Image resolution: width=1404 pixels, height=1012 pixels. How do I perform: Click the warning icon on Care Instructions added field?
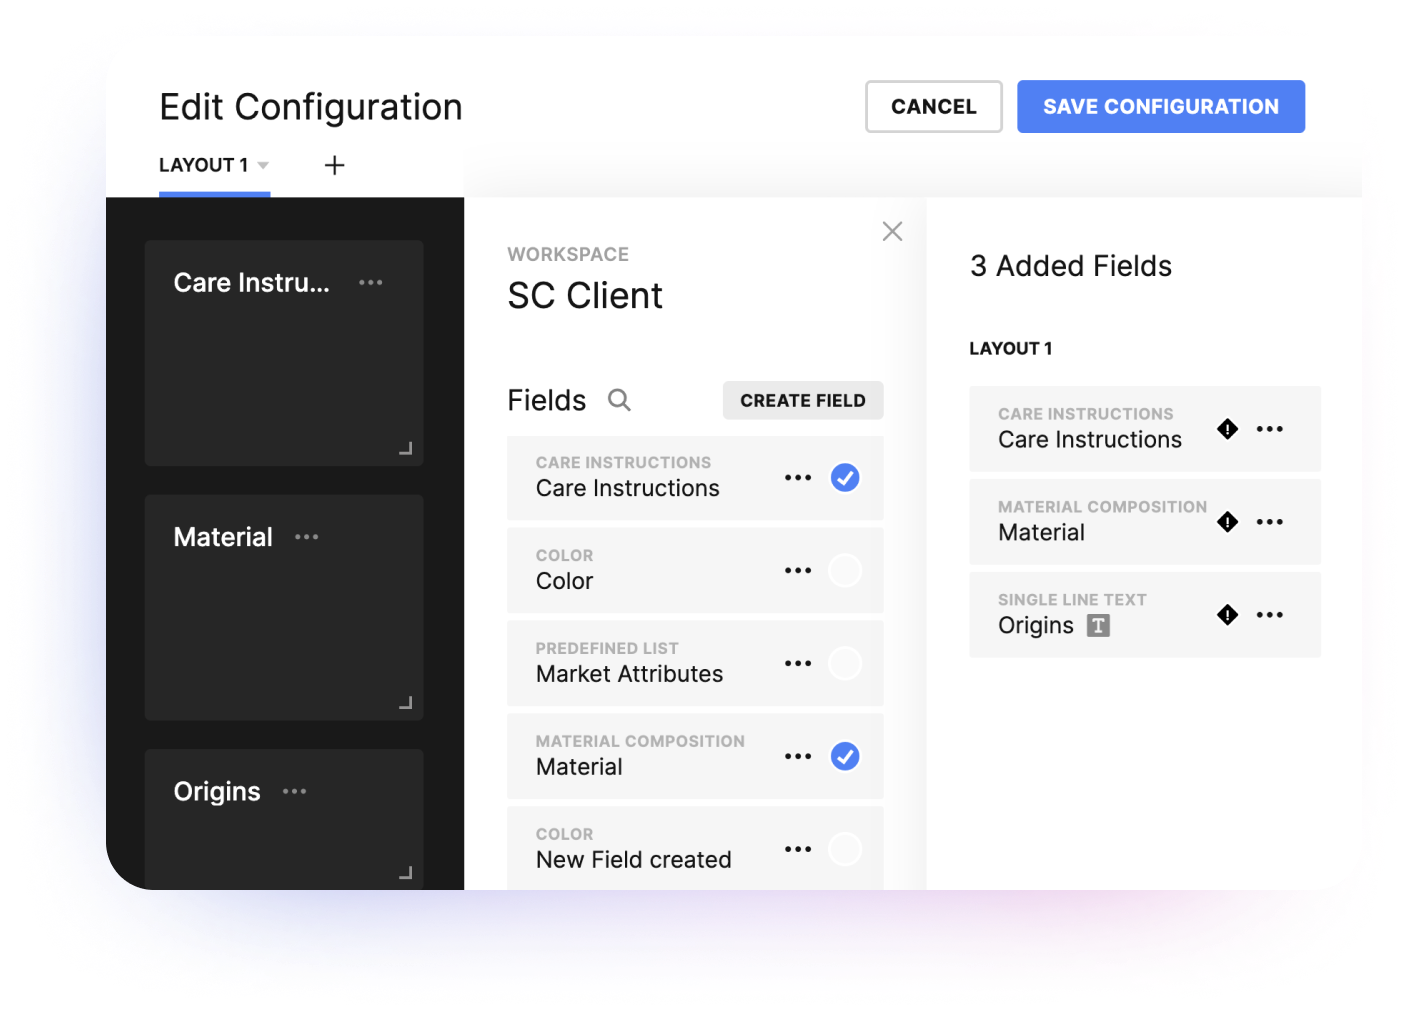point(1227,428)
